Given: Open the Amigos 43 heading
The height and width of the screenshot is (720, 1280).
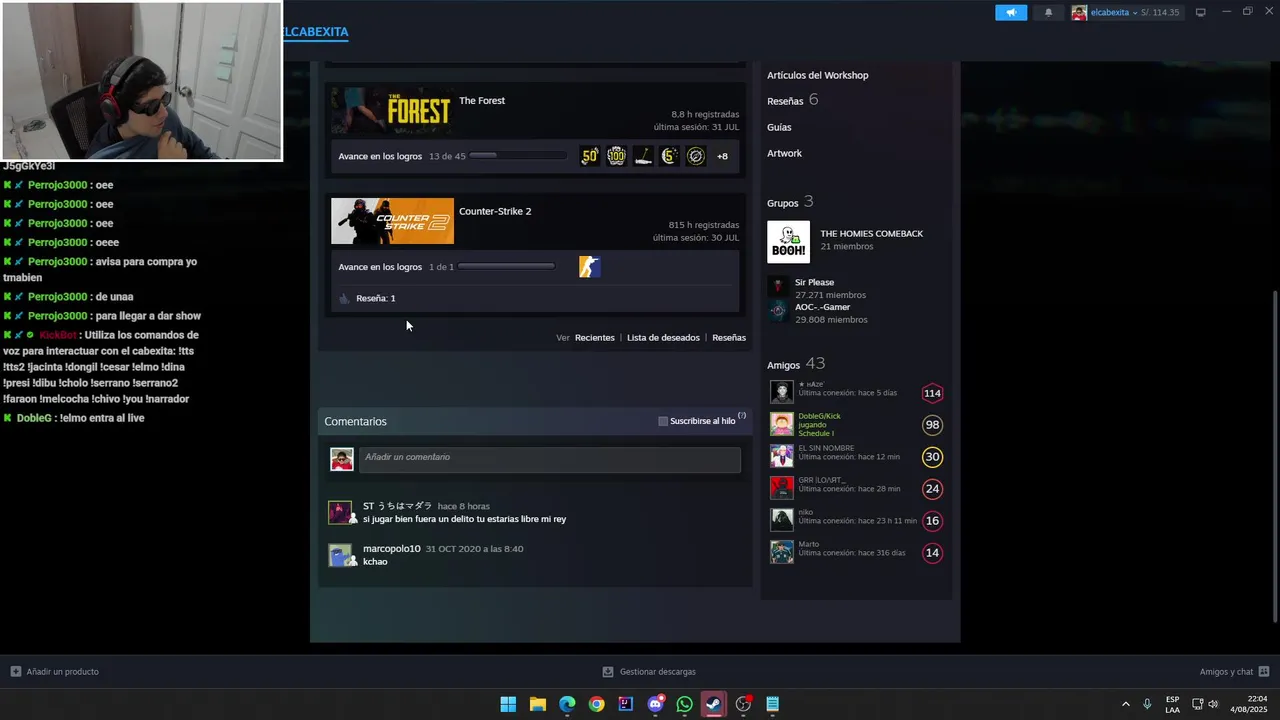Looking at the screenshot, I should (x=796, y=364).
